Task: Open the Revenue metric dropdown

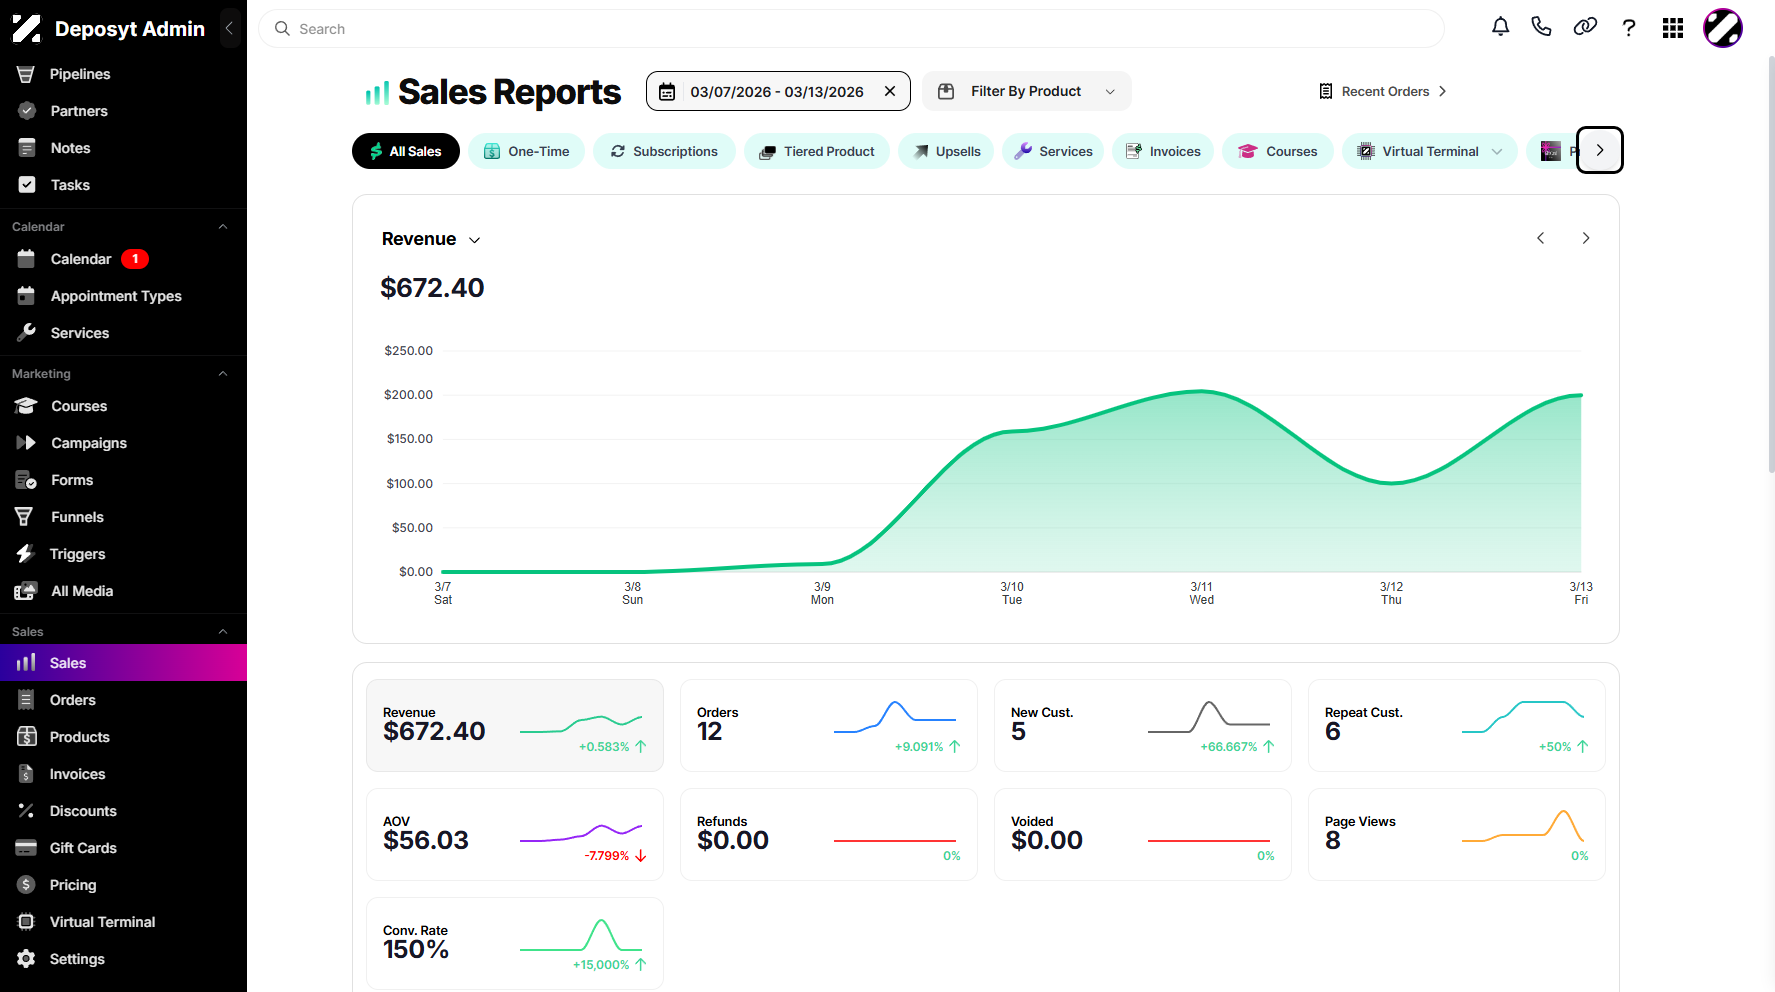Action: (431, 239)
